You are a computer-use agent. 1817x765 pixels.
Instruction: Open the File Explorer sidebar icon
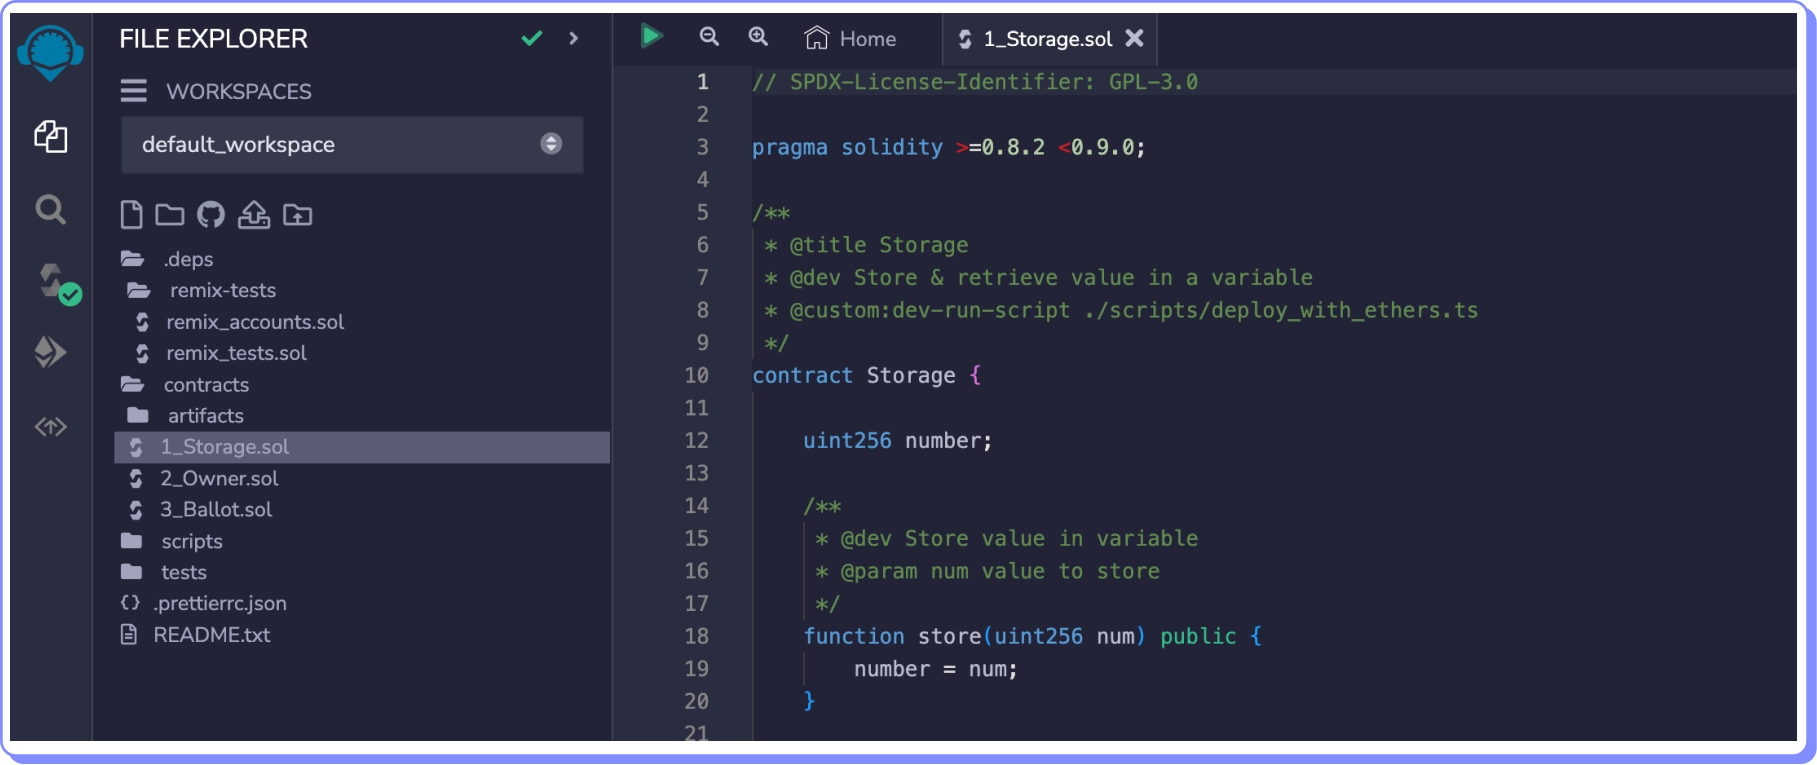coord(50,136)
